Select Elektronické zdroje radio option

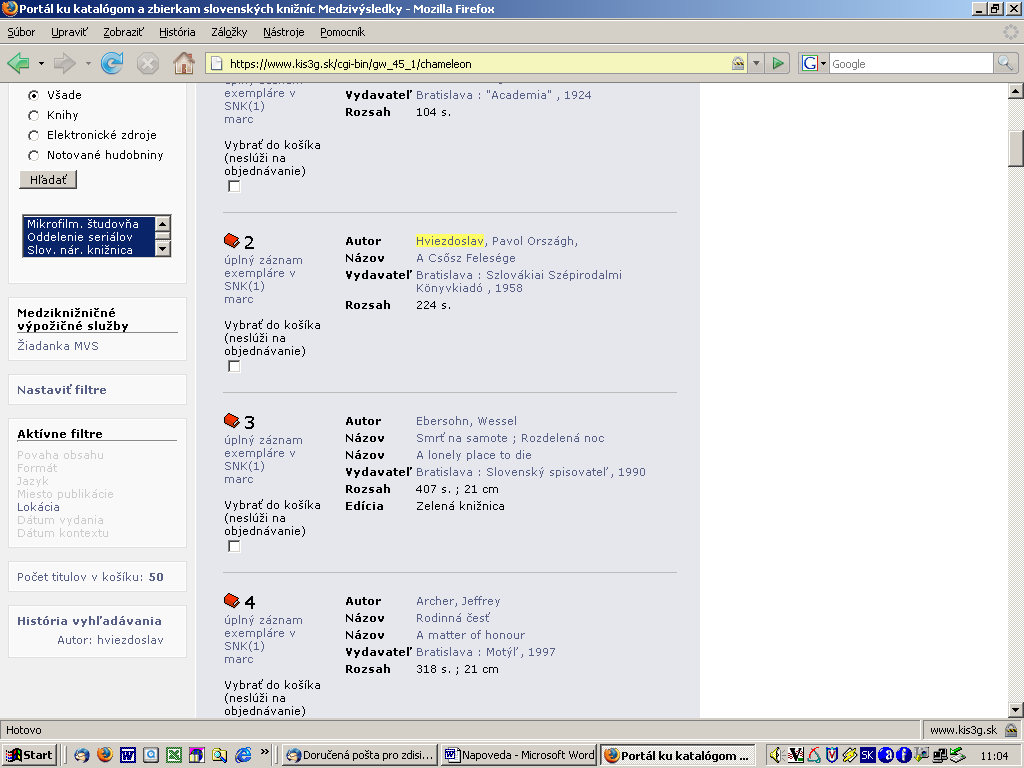click(34, 135)
